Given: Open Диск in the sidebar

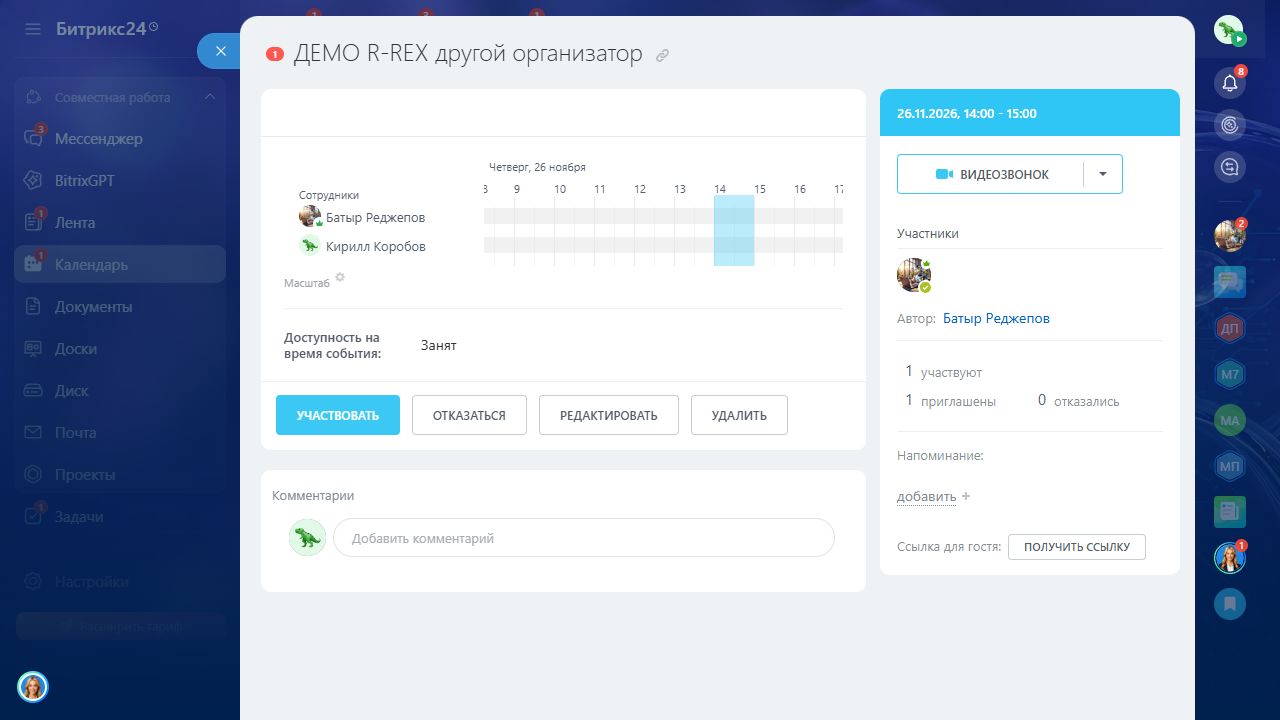Looking at the screenshot, I should tap(120, 391).
